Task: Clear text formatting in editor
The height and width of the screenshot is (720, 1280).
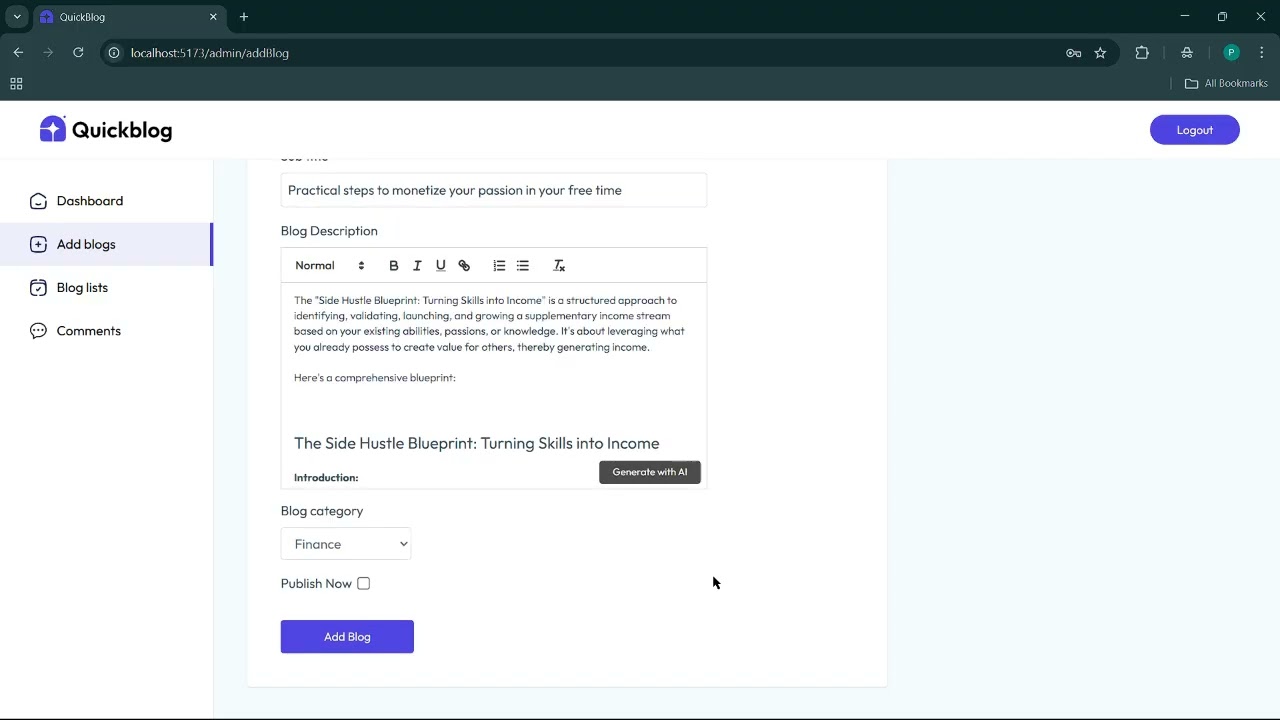Action: 559,266
